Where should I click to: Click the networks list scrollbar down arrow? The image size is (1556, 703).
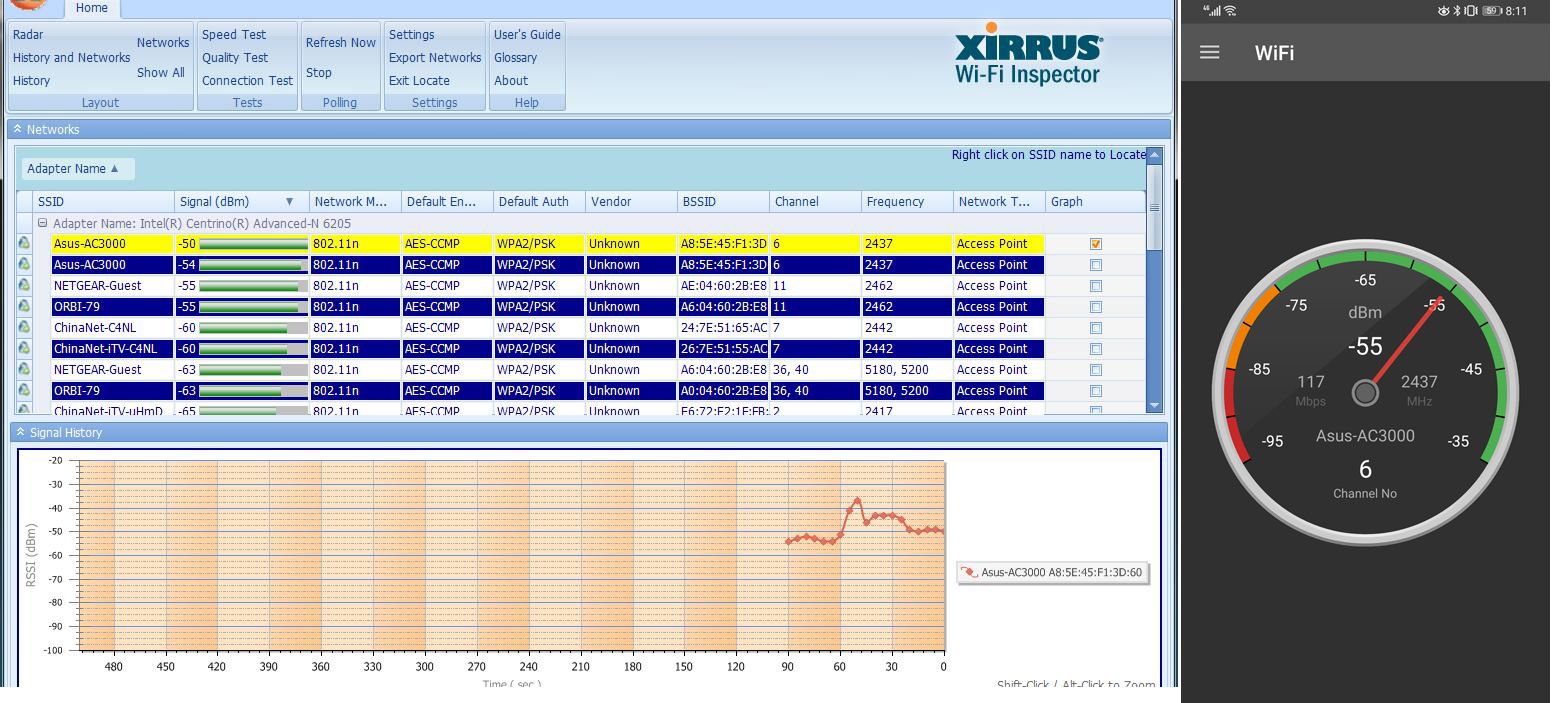pyautogui.click(x=1155, y=405)
